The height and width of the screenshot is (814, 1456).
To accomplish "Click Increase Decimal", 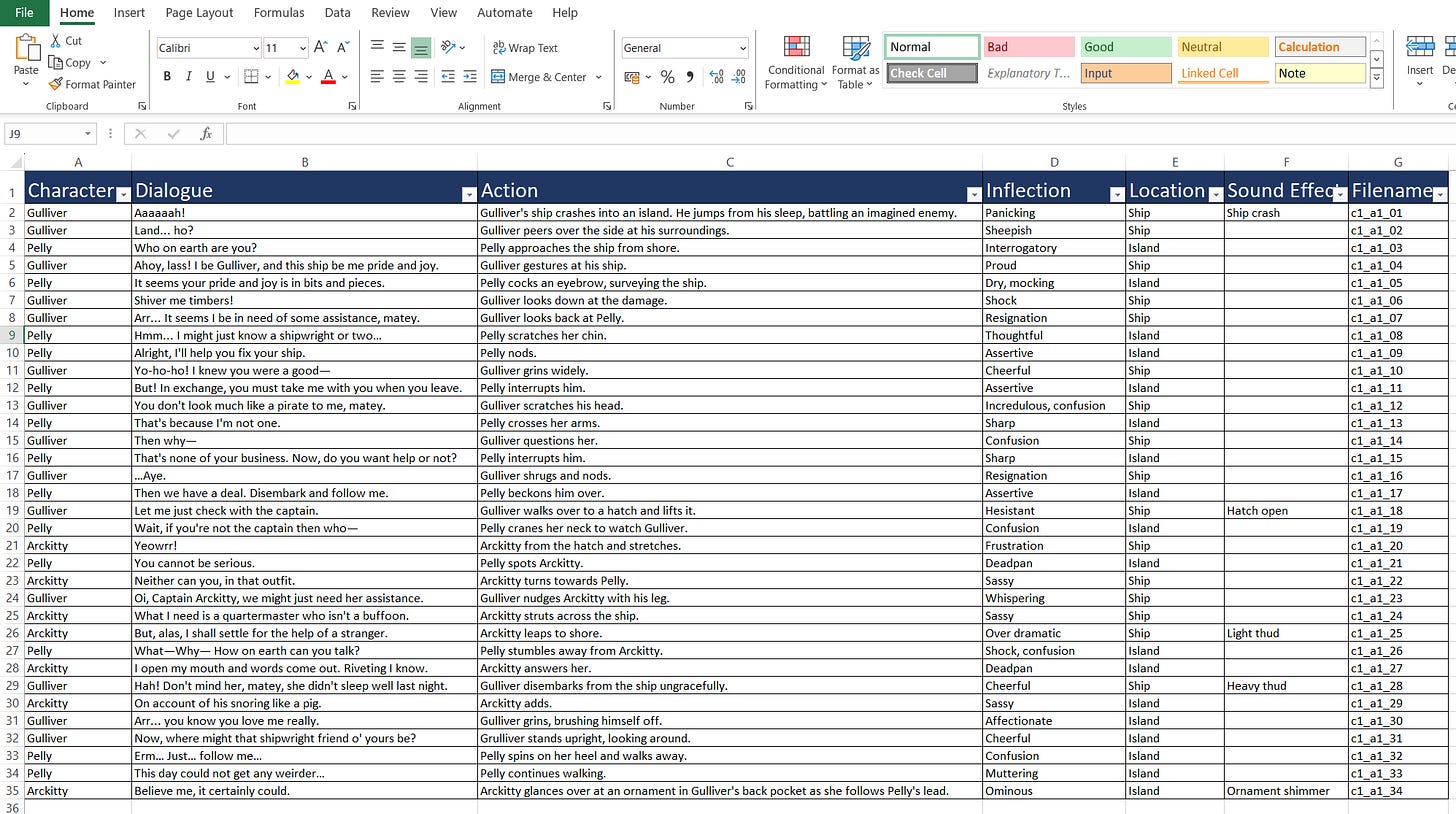I will [716, 77].
